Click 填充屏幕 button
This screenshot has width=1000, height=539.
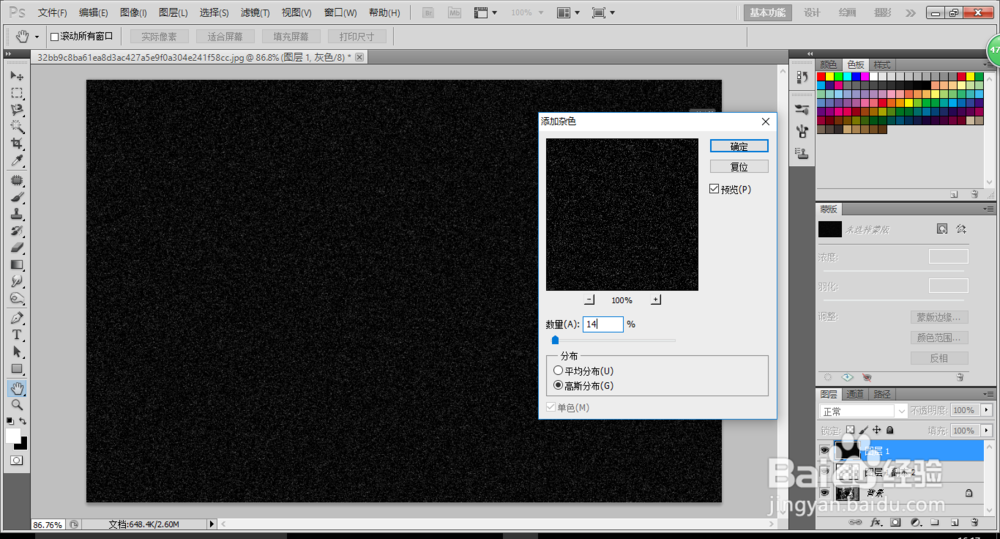coord(291,37)
